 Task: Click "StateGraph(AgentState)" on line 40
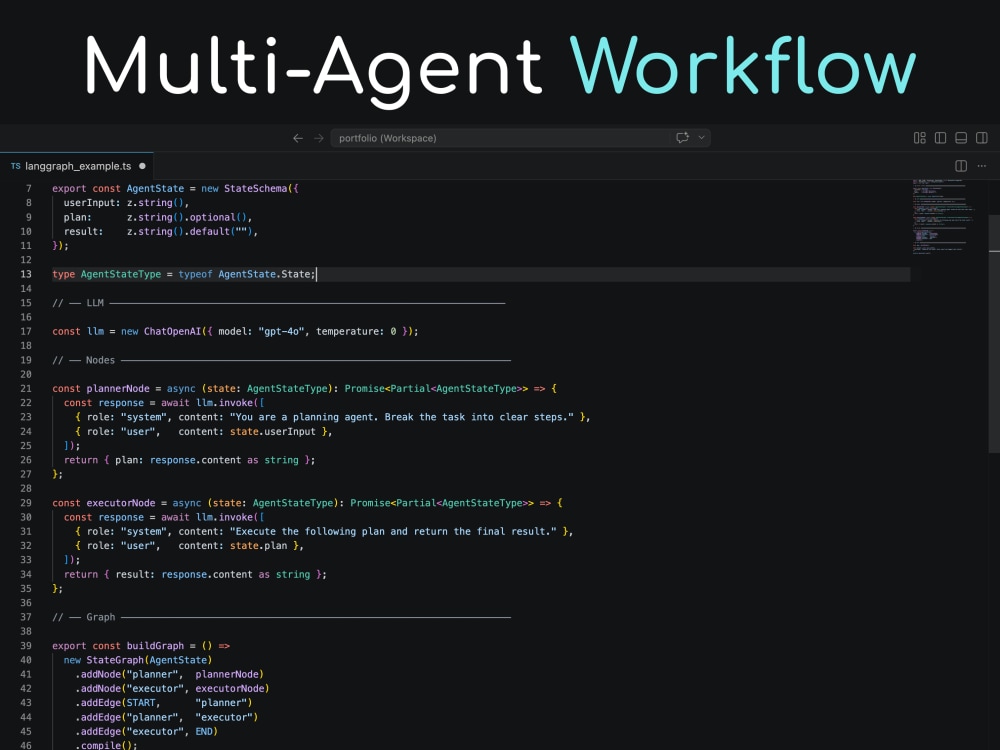[x=149, y=660]
